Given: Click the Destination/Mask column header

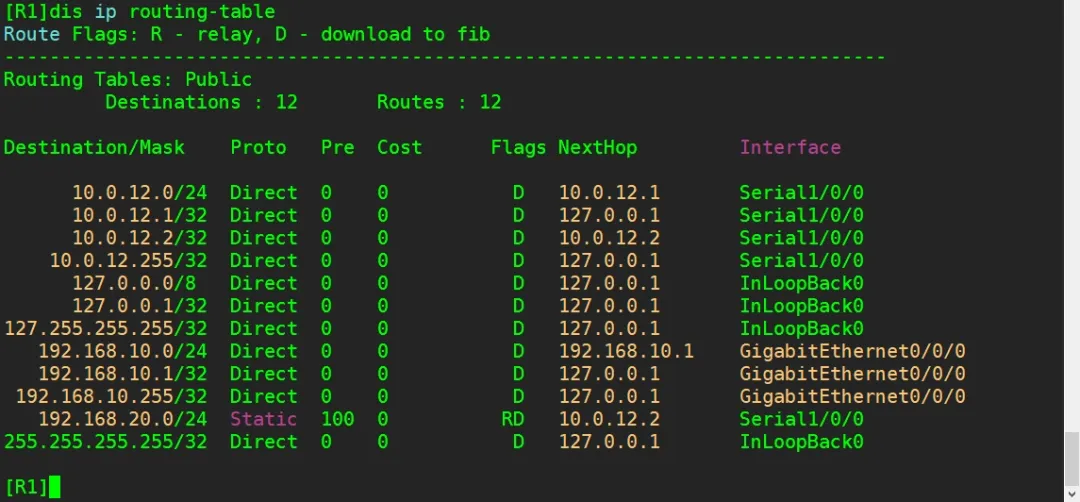Looking at the screenshot, I should click(x=94, y=147).
